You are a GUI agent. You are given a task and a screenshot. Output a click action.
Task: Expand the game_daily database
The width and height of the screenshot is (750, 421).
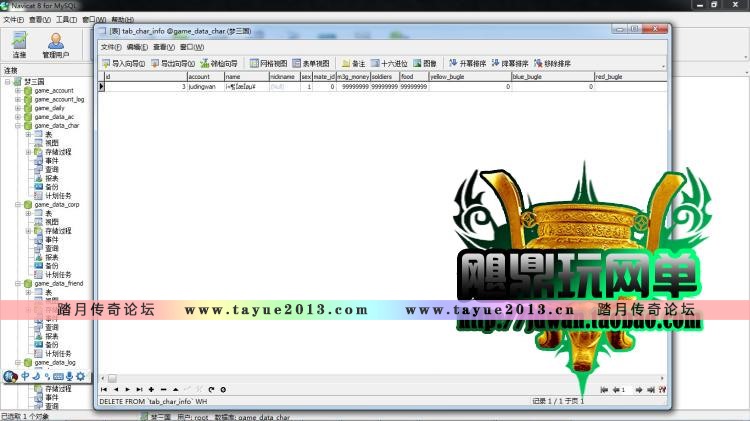coord(18,108)
